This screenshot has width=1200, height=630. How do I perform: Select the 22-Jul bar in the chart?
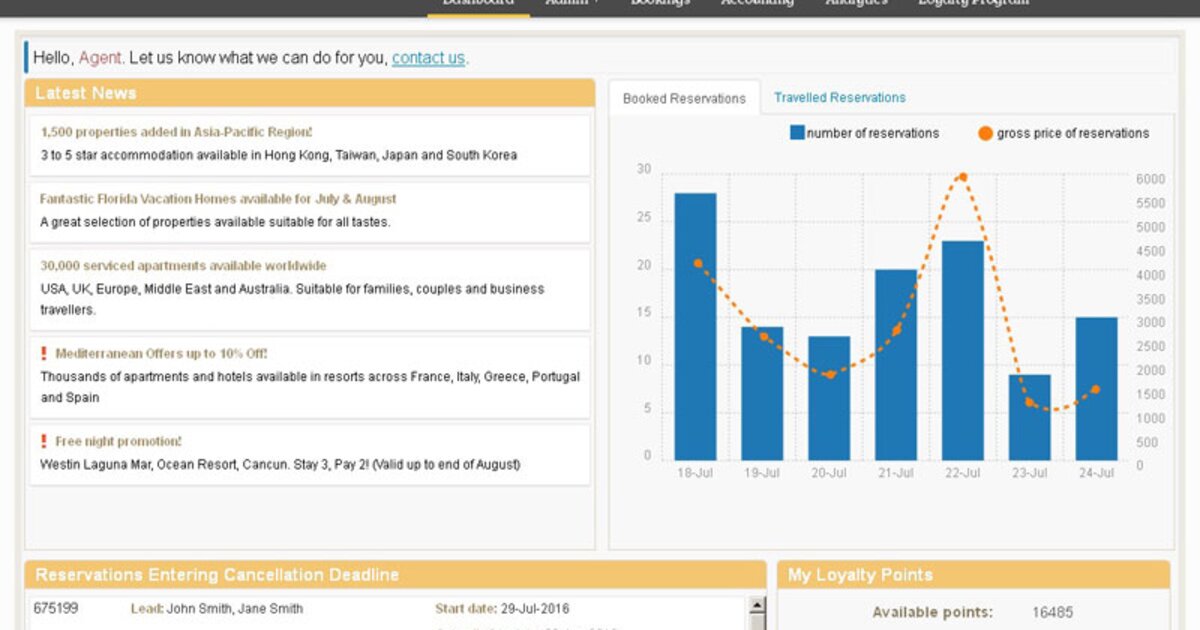(963, 350)
